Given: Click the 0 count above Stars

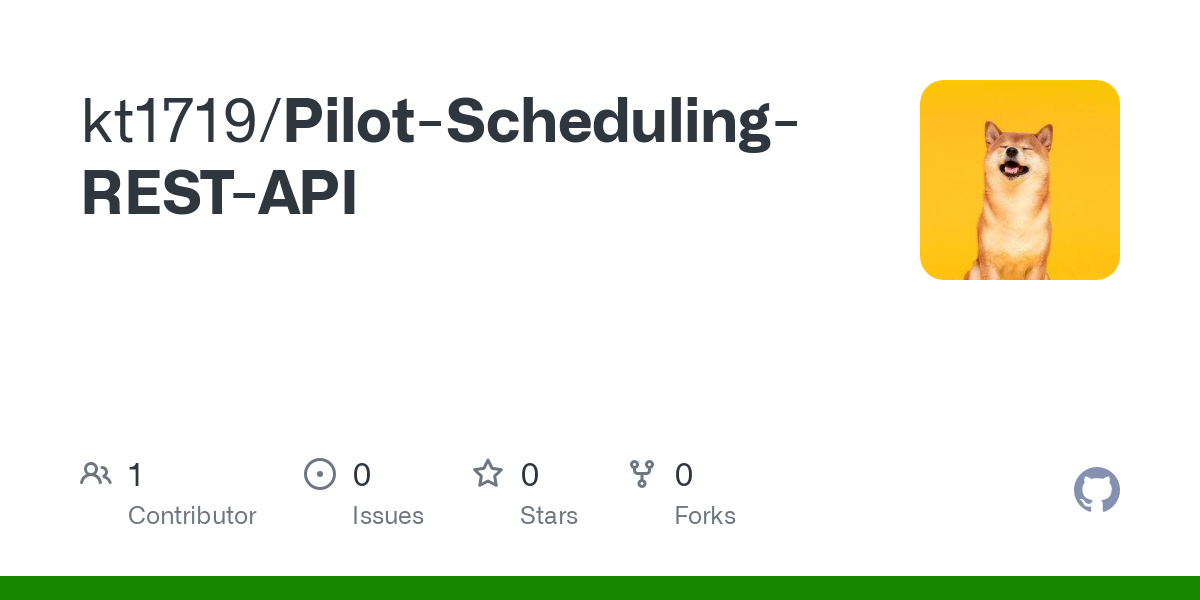Looking at the screenshot, I should pyautogui.click(x=530, y=475).
